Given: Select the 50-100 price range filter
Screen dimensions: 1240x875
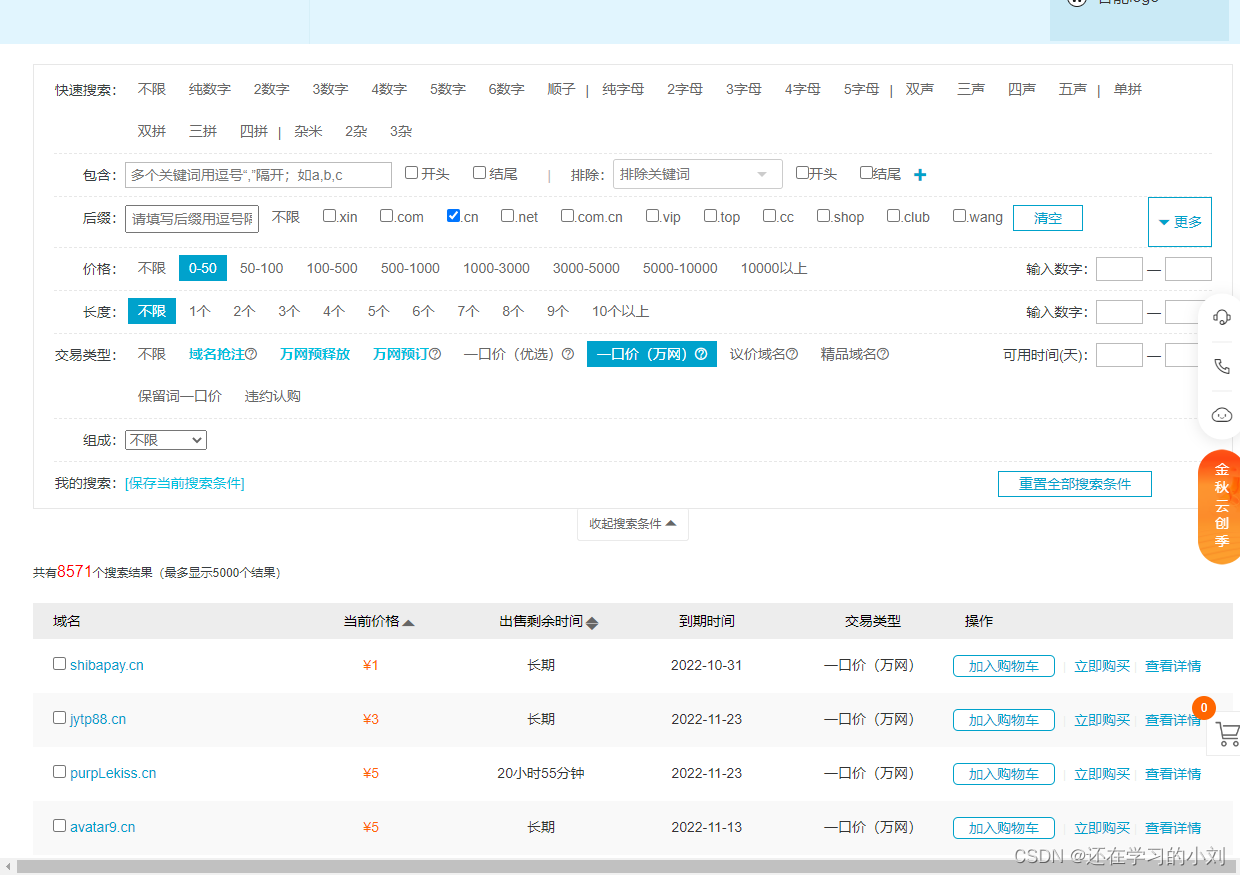Looking at the screenshot, I should pyautogui.click(x=261, y=268).
